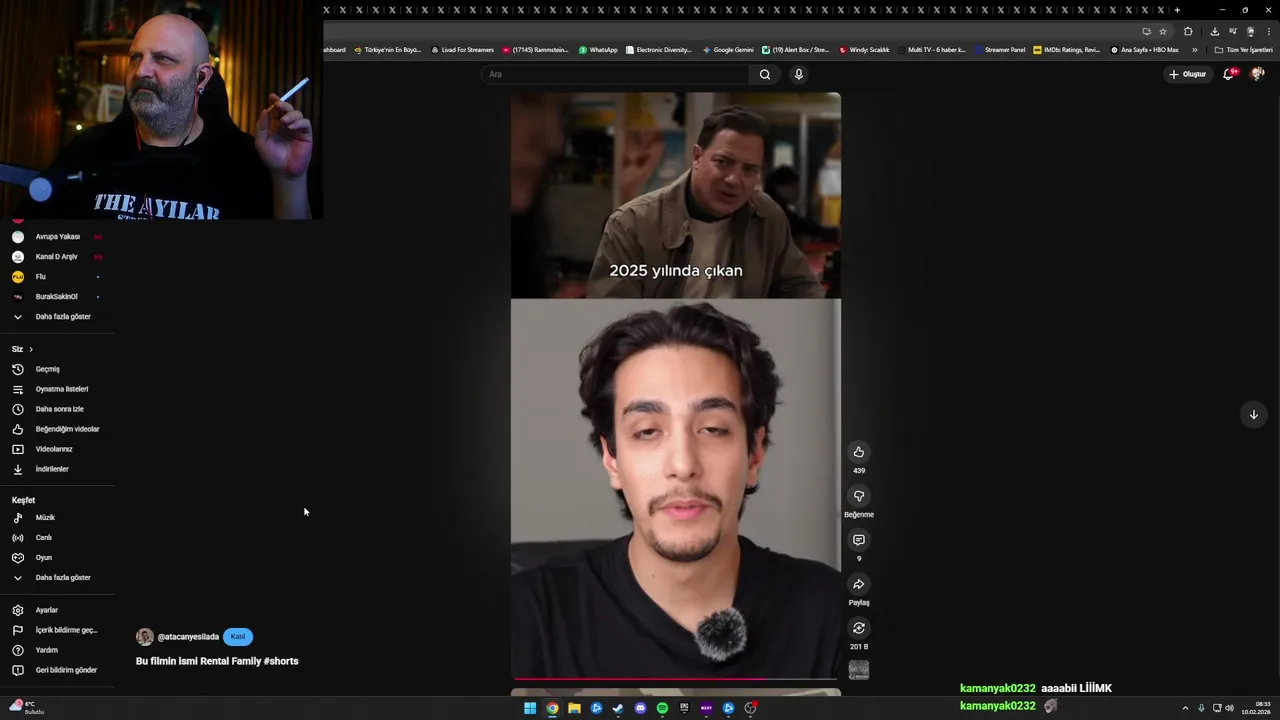The height and width of the screenshot is (720, 1280).
Task: Open File Explorer from taskbar
Action: 574,708
